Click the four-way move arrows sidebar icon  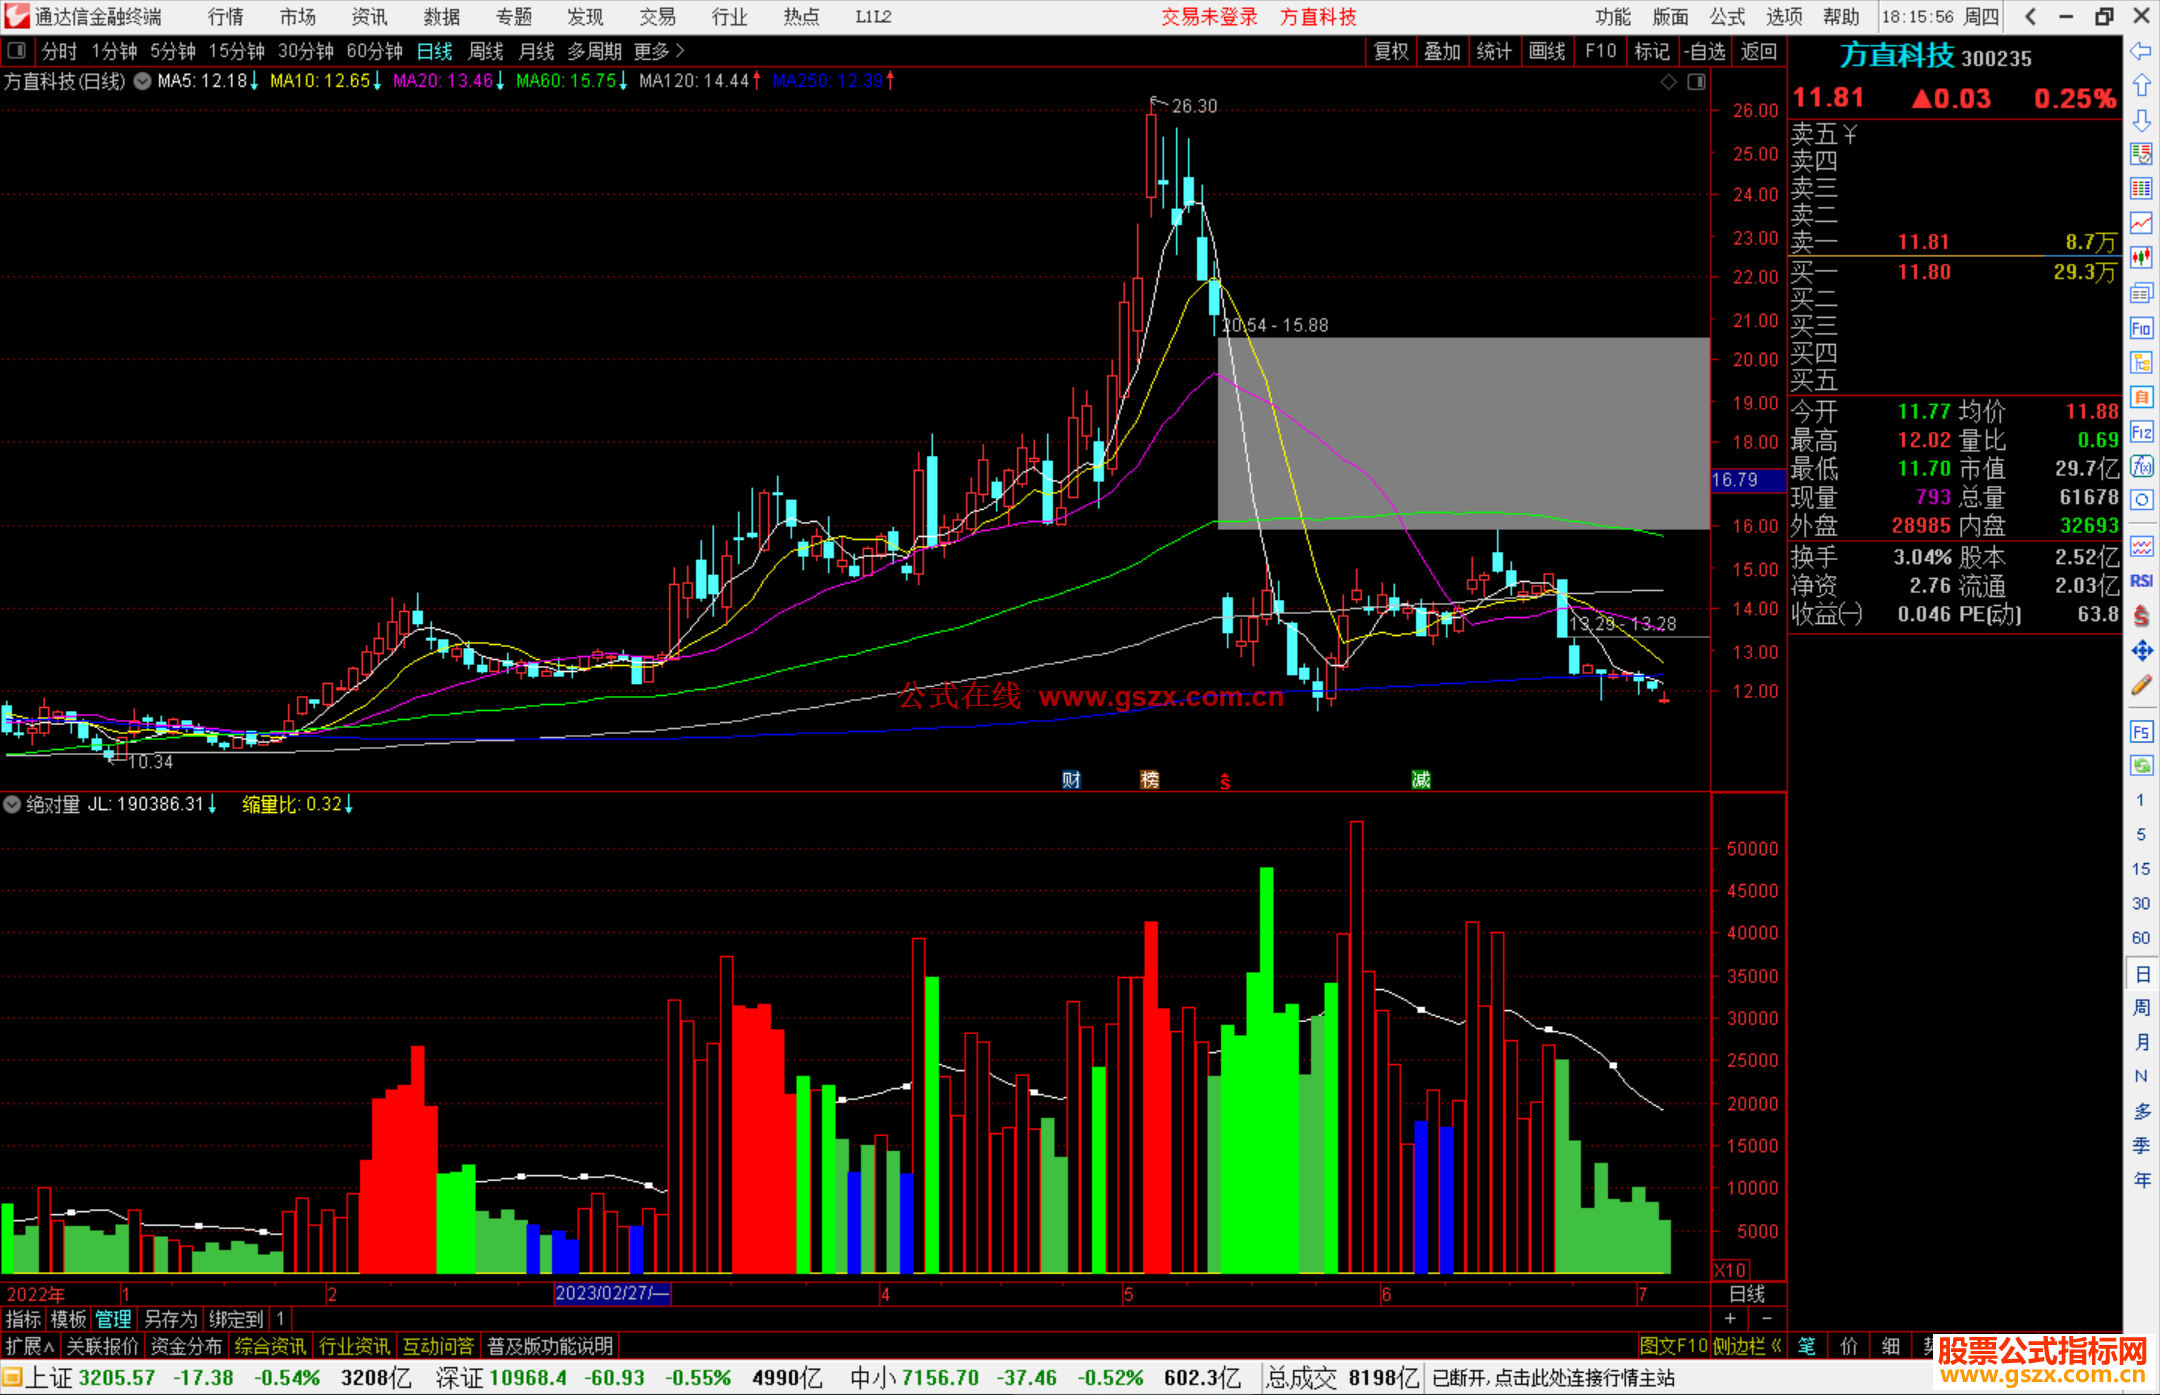click(x=2141, y=651)
